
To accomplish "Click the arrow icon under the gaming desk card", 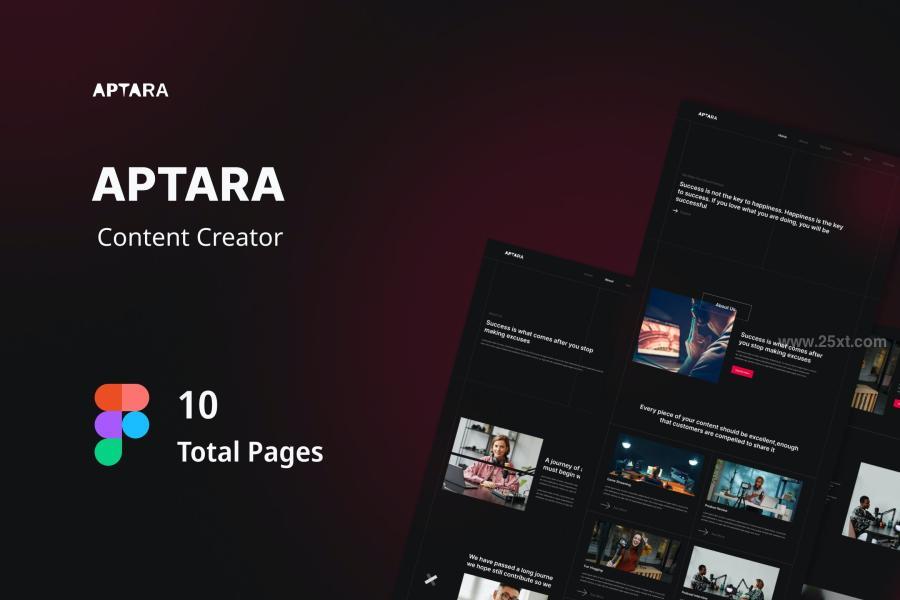I will [605, 505].
